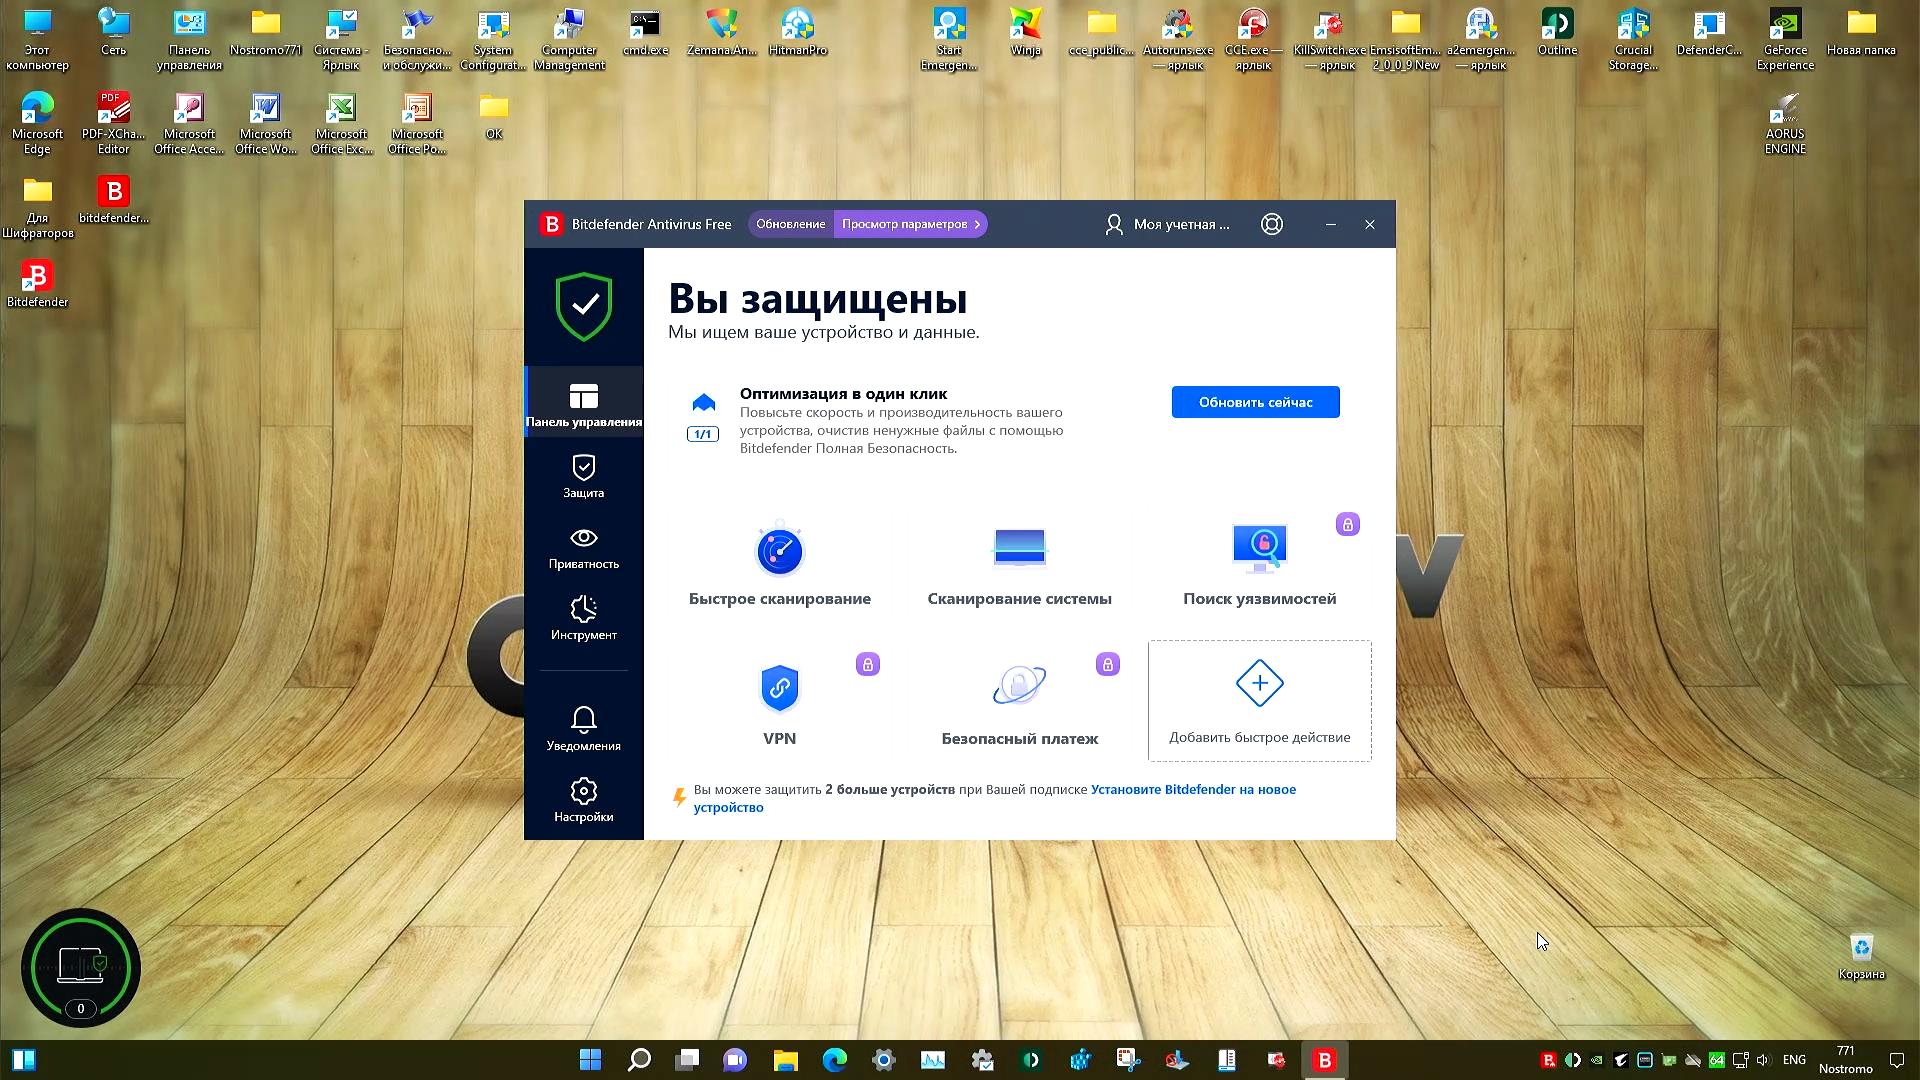This screenshot has height=1080, width=1920.
Task: Open the Приватность section
Action: click(583, 548)
